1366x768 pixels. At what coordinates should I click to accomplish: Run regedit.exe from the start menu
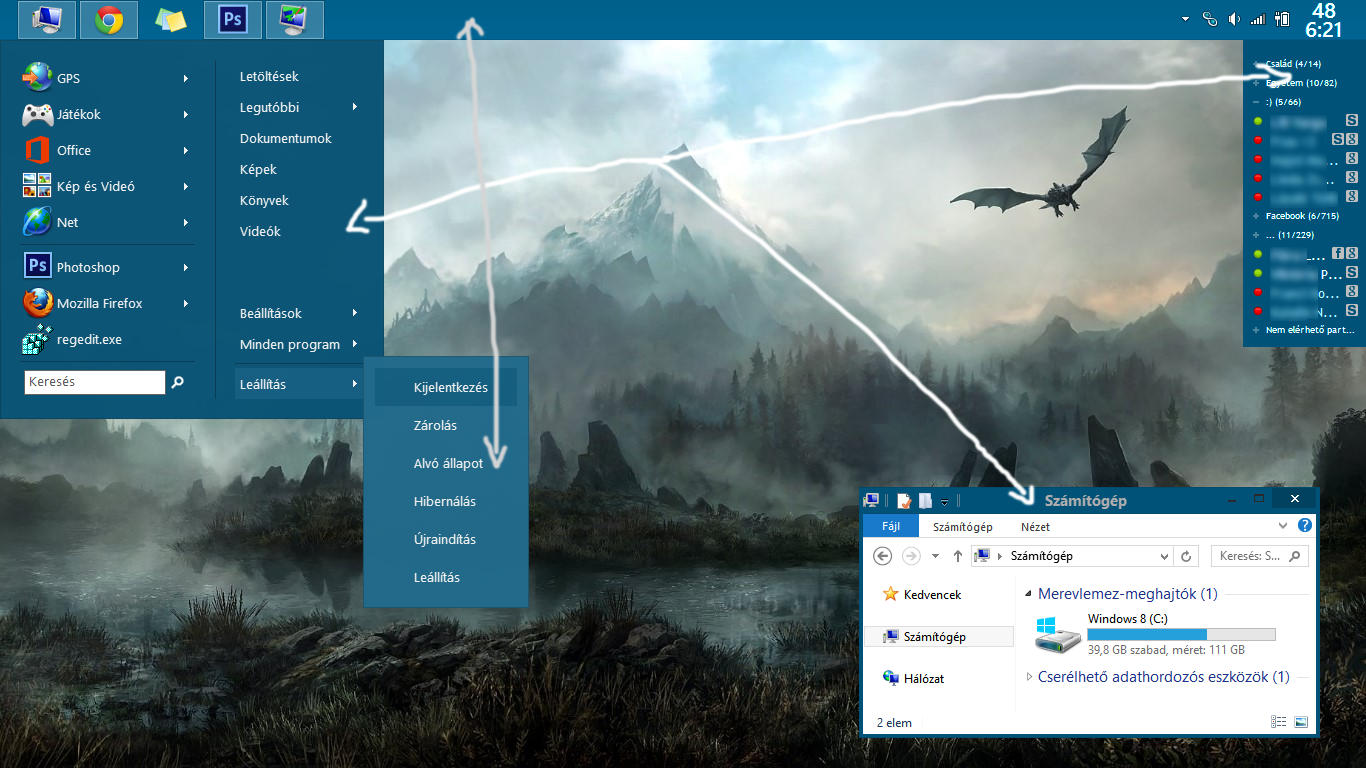coord(38,339)
